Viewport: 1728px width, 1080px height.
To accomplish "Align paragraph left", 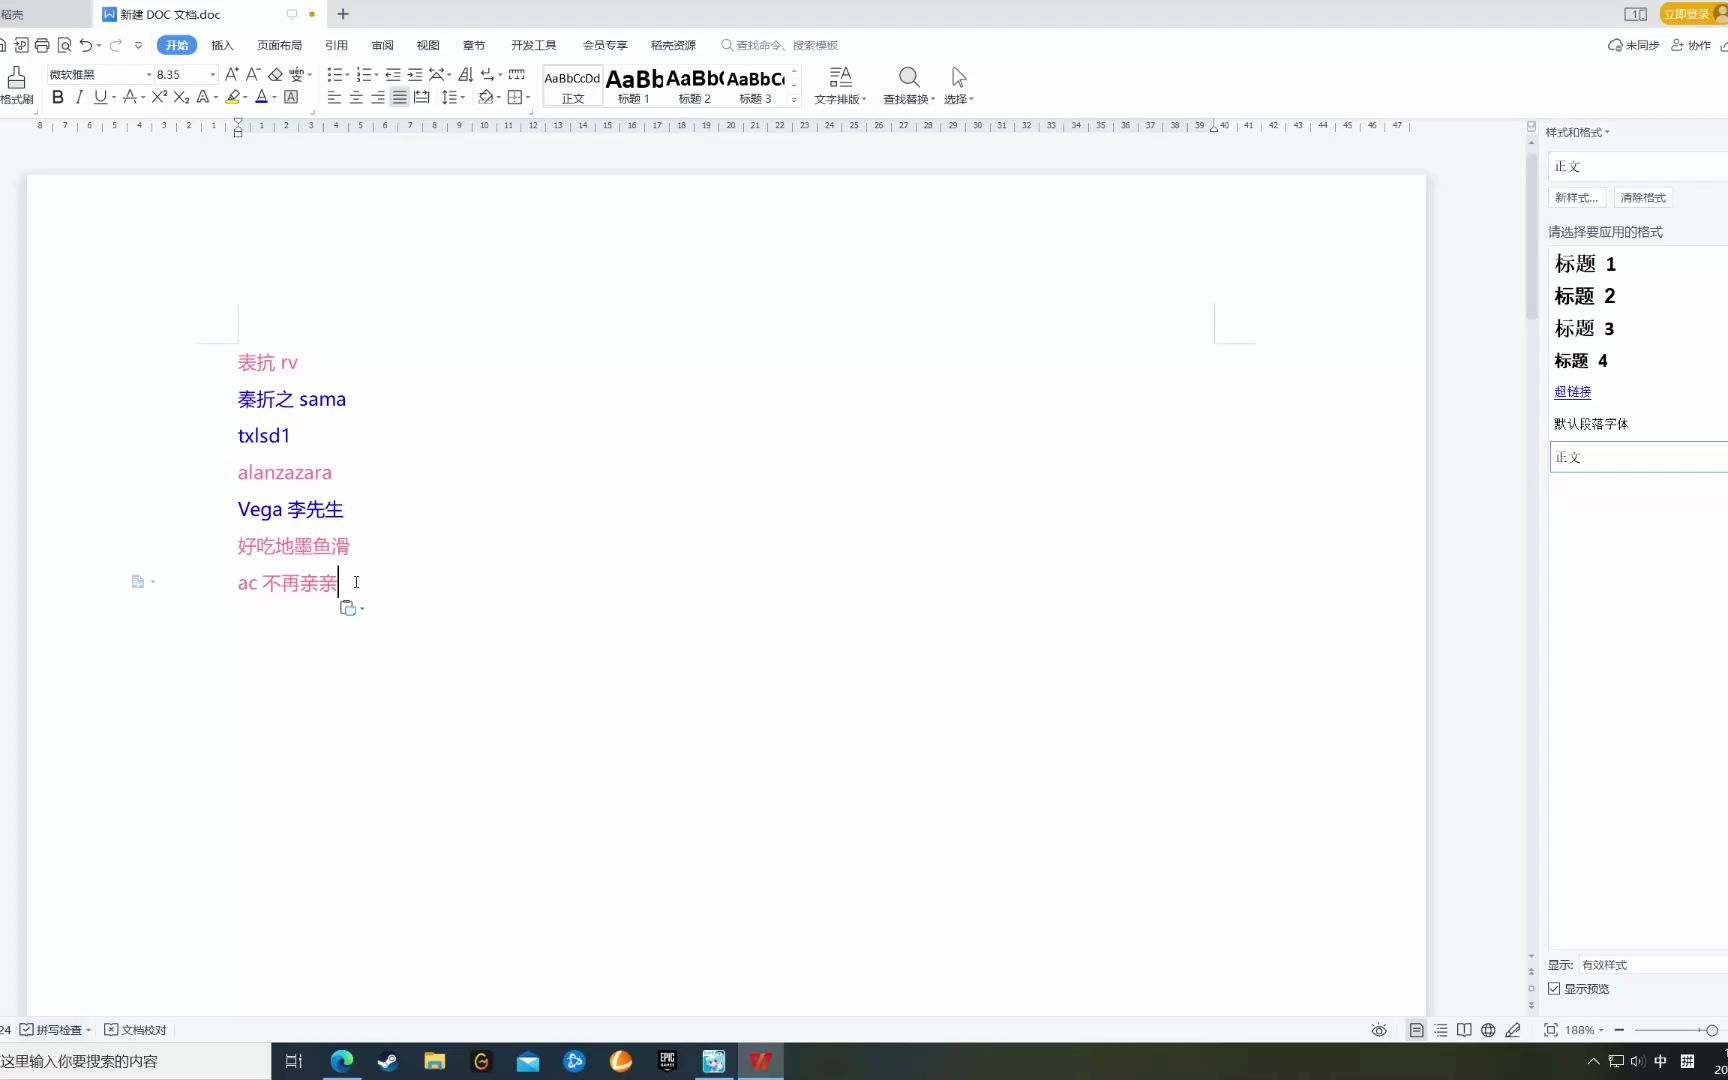I will click(334, 97).
